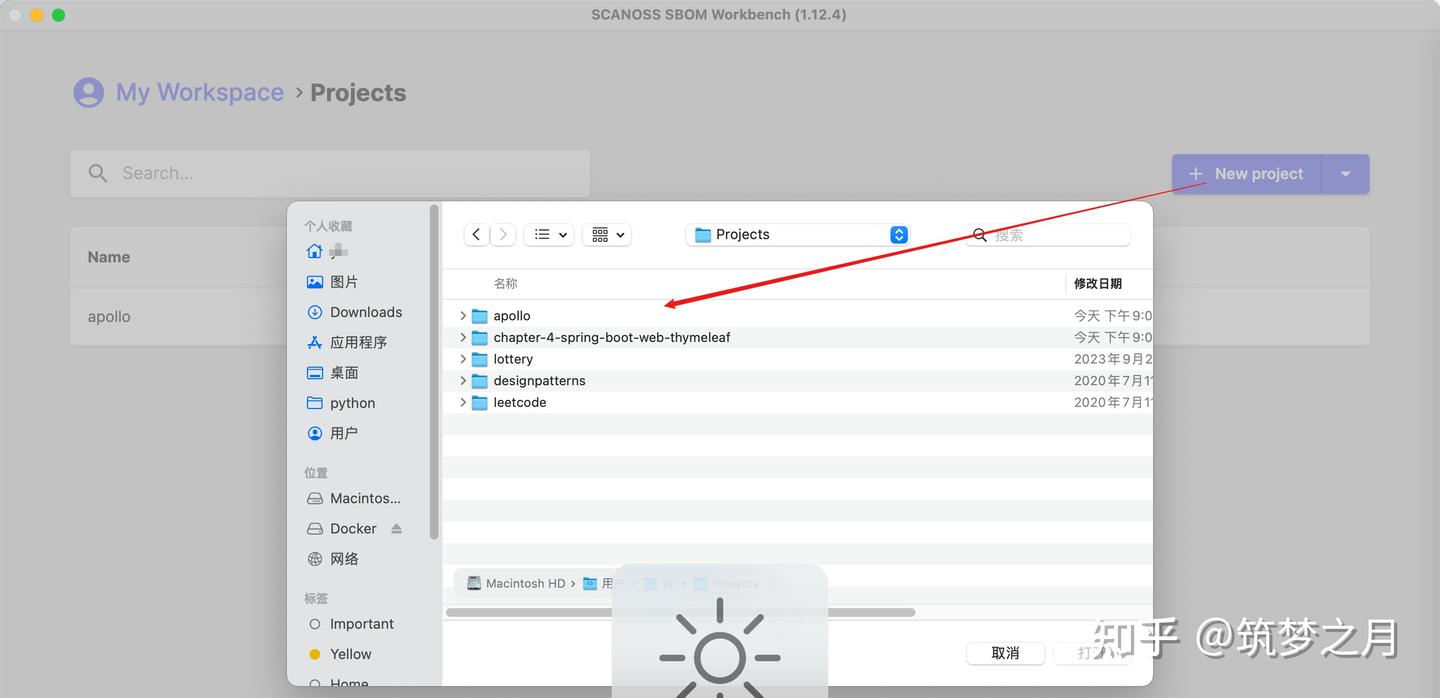Open the Downloads folder in the sidebar

click(366, 311)
